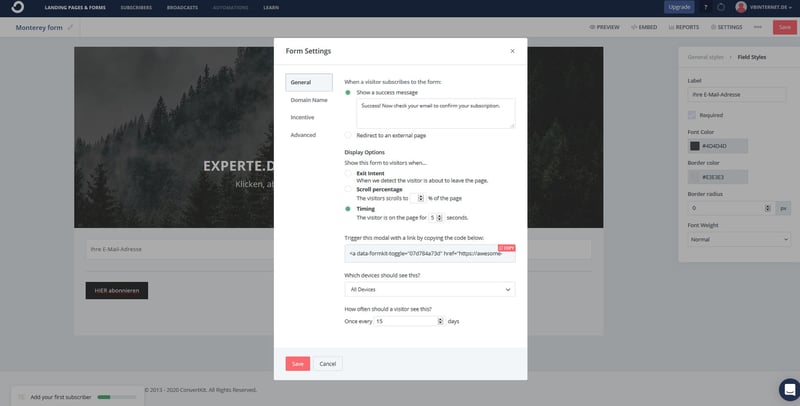The image size is (800, 406).
Task: Click the Upgrade button
Action: tap(679, 7)
